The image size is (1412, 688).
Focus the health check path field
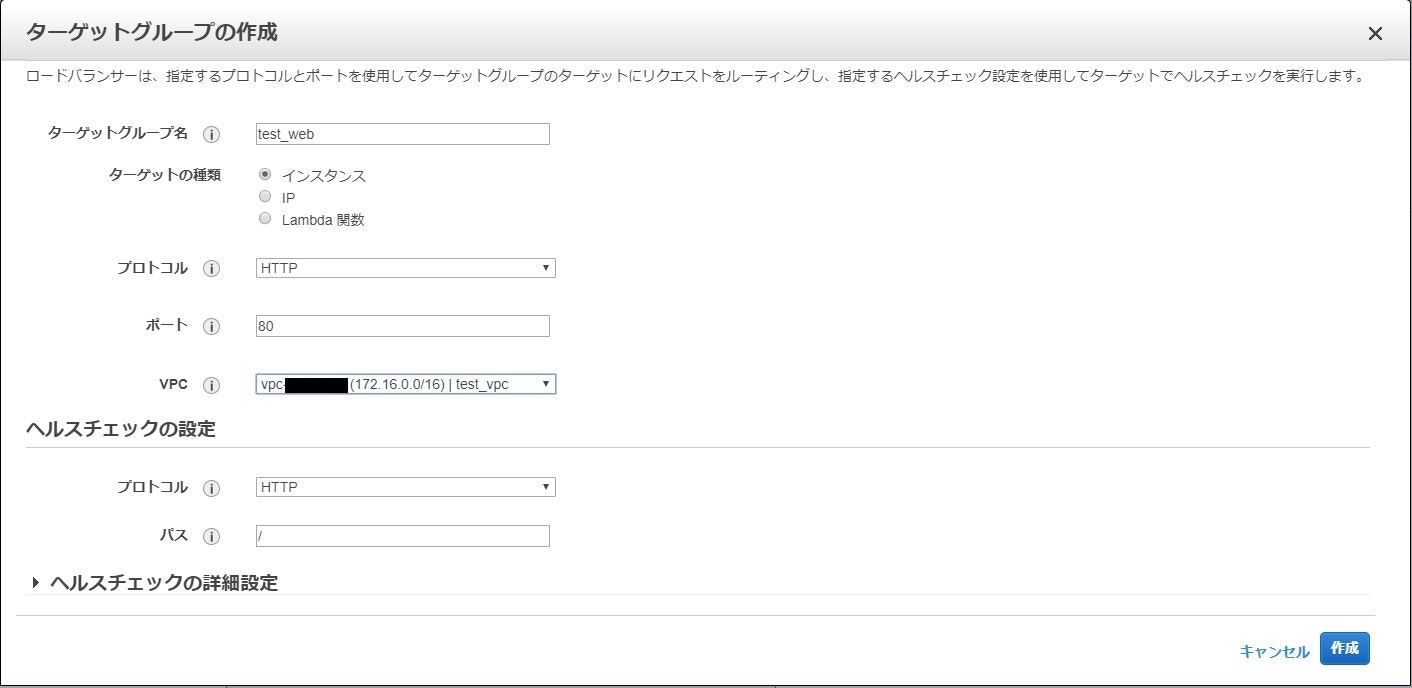tap(403, 536)
